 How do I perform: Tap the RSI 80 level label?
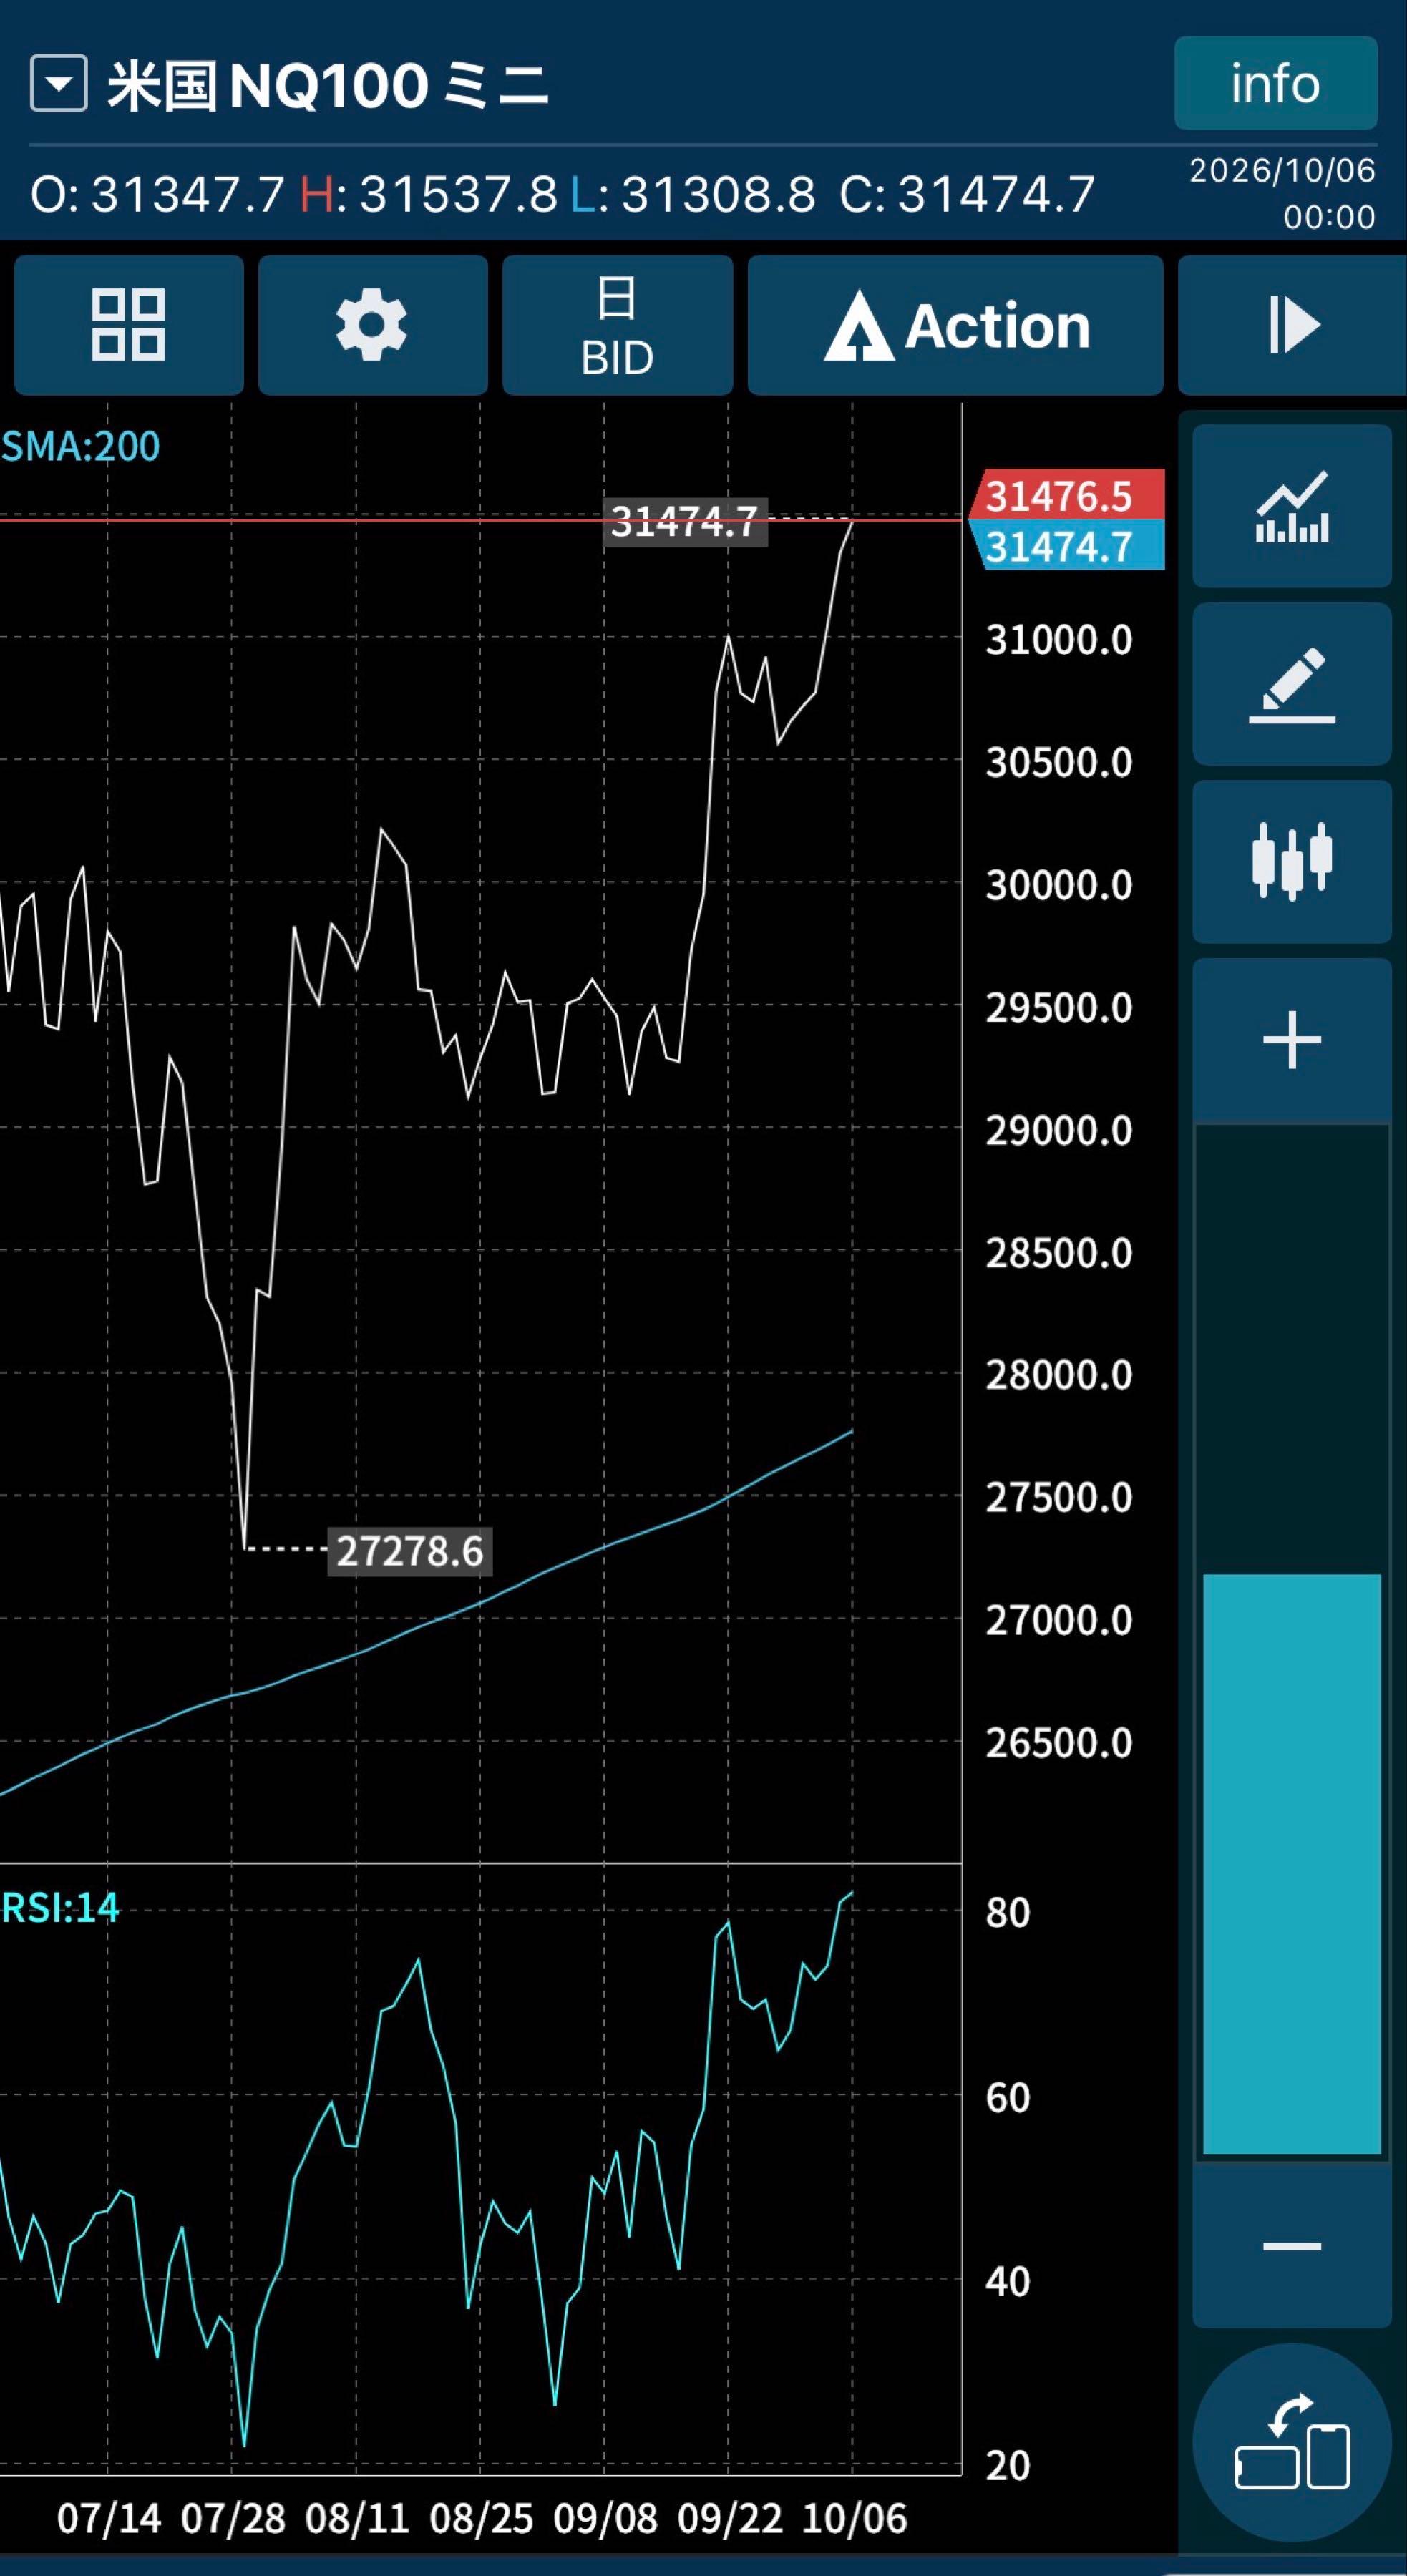coord(1007,1912)
